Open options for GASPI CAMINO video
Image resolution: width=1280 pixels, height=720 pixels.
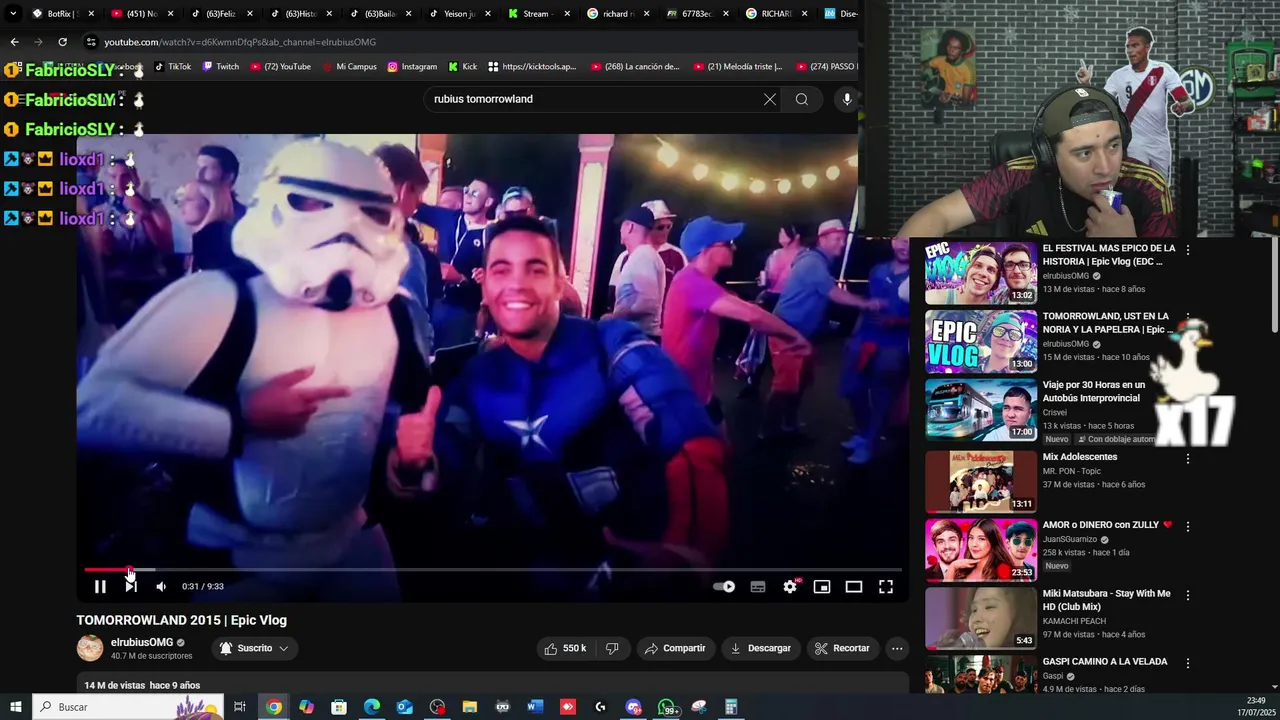click(x=1188, y=663)
